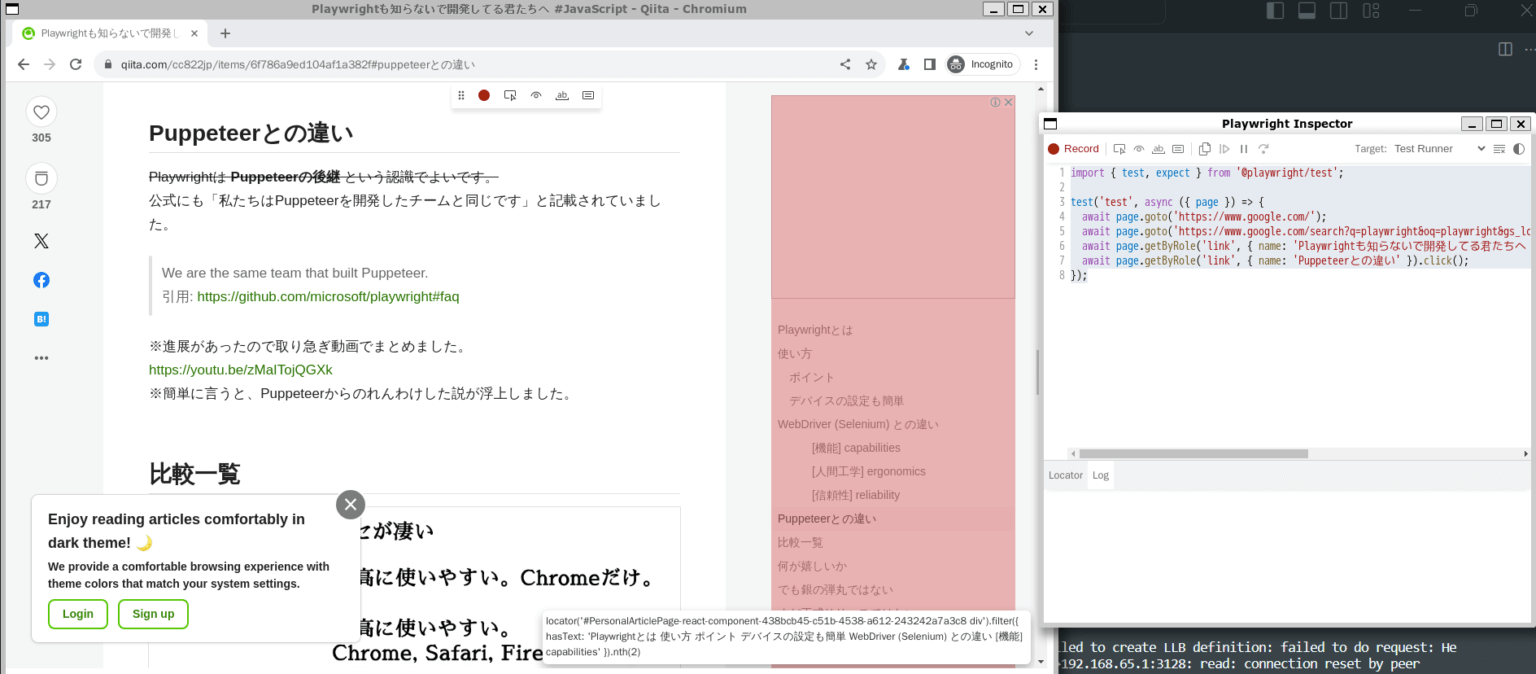Click 'デバイスの設定も簡単' contents entry
The height and width of the screenshot is (674, 1536).
pos(846,400)
